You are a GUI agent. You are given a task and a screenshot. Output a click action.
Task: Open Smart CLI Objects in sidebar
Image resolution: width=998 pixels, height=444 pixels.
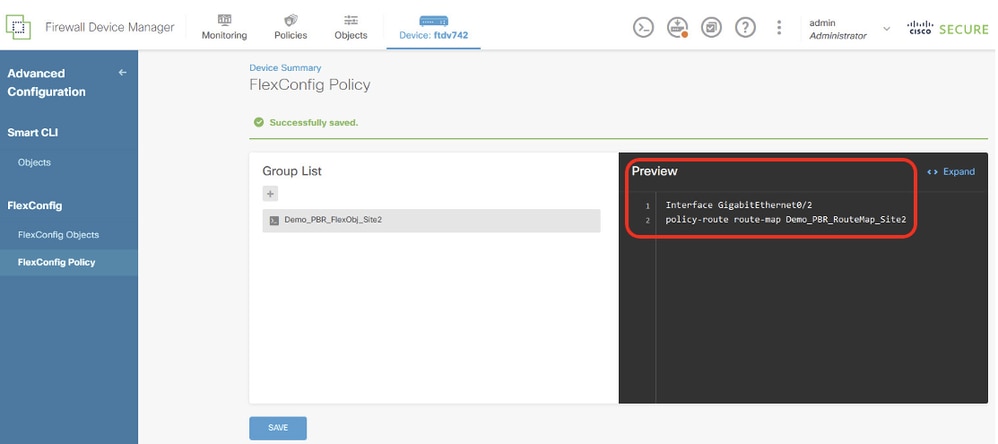34,162
